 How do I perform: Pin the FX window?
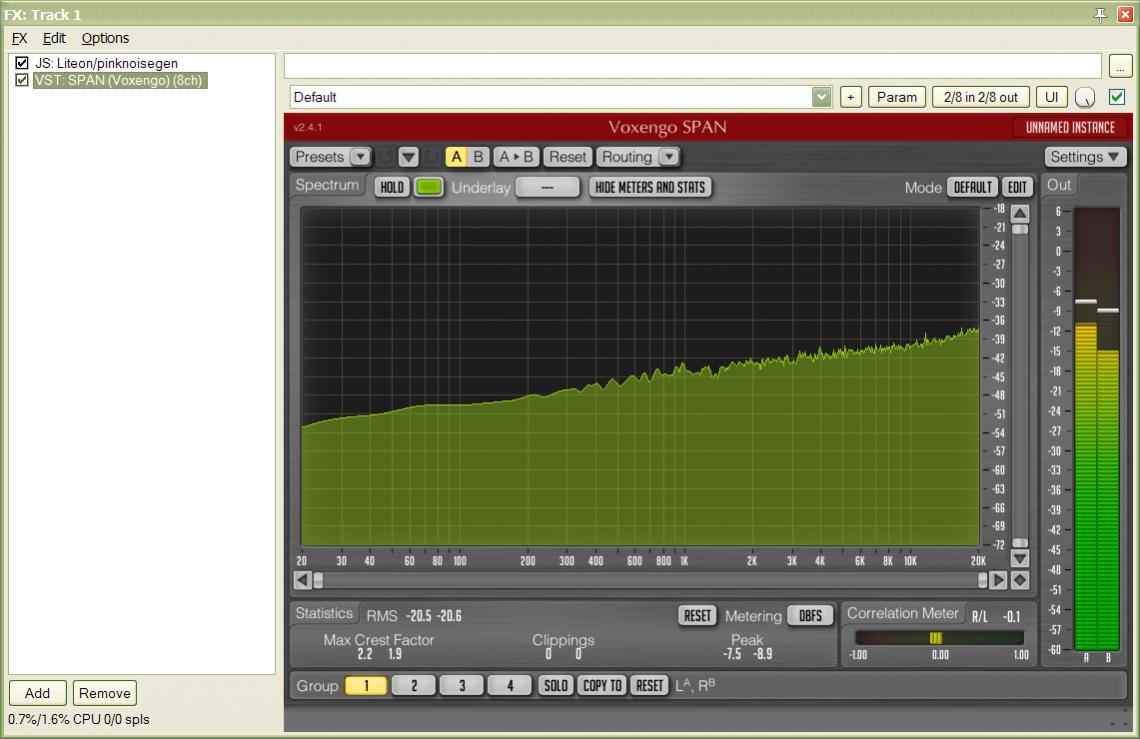coord(1101,14)
